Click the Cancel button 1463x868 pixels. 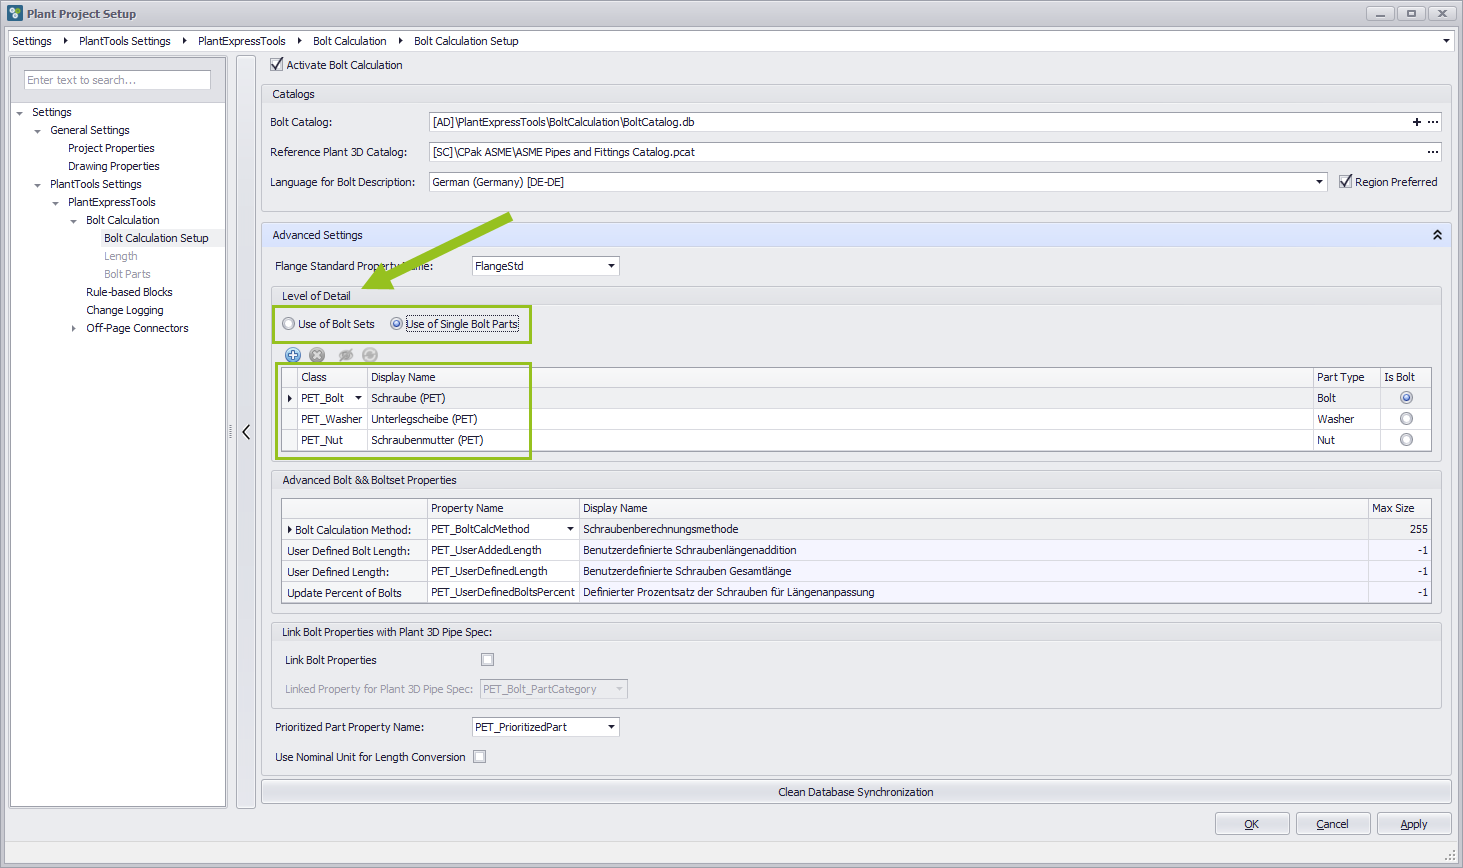pos(1333,824)
